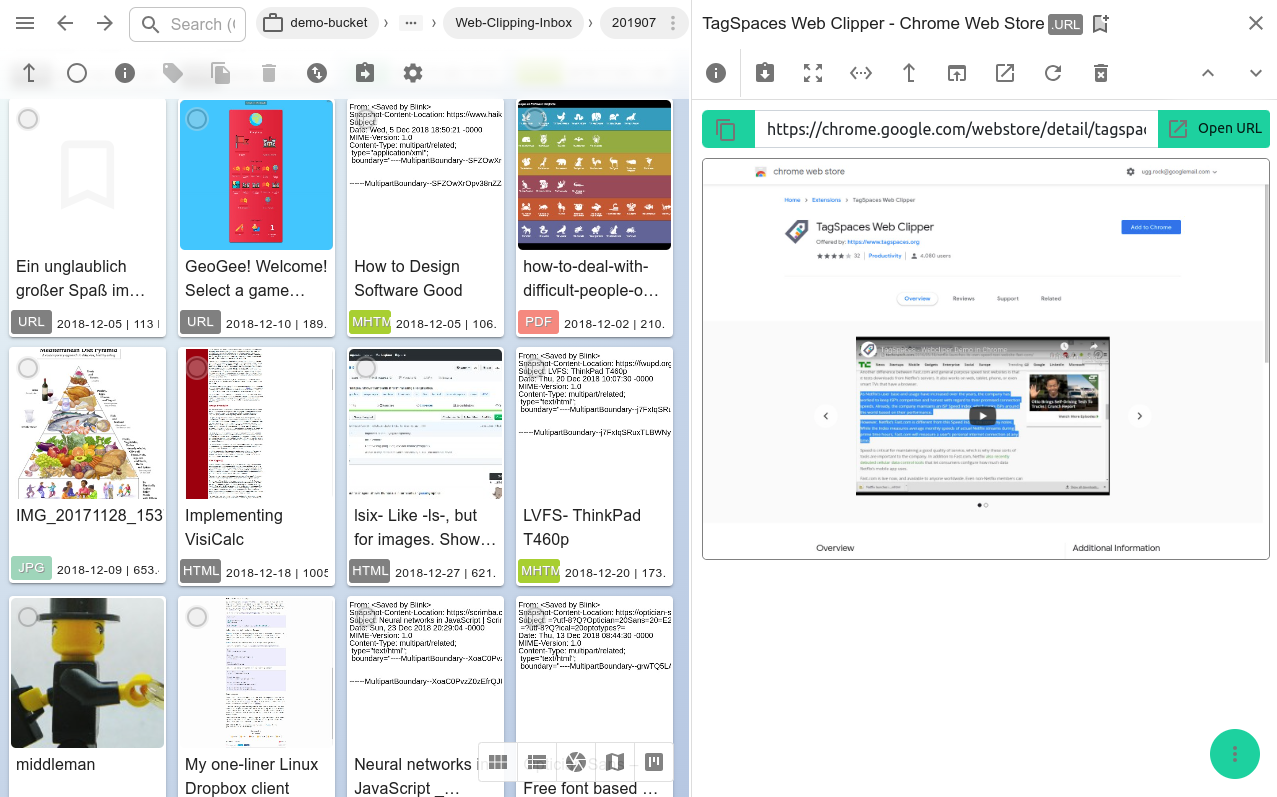Click the copy files icon in file list toolbar
The image size is (1277, 797).
pyautogui.click(x=221, y=73)
